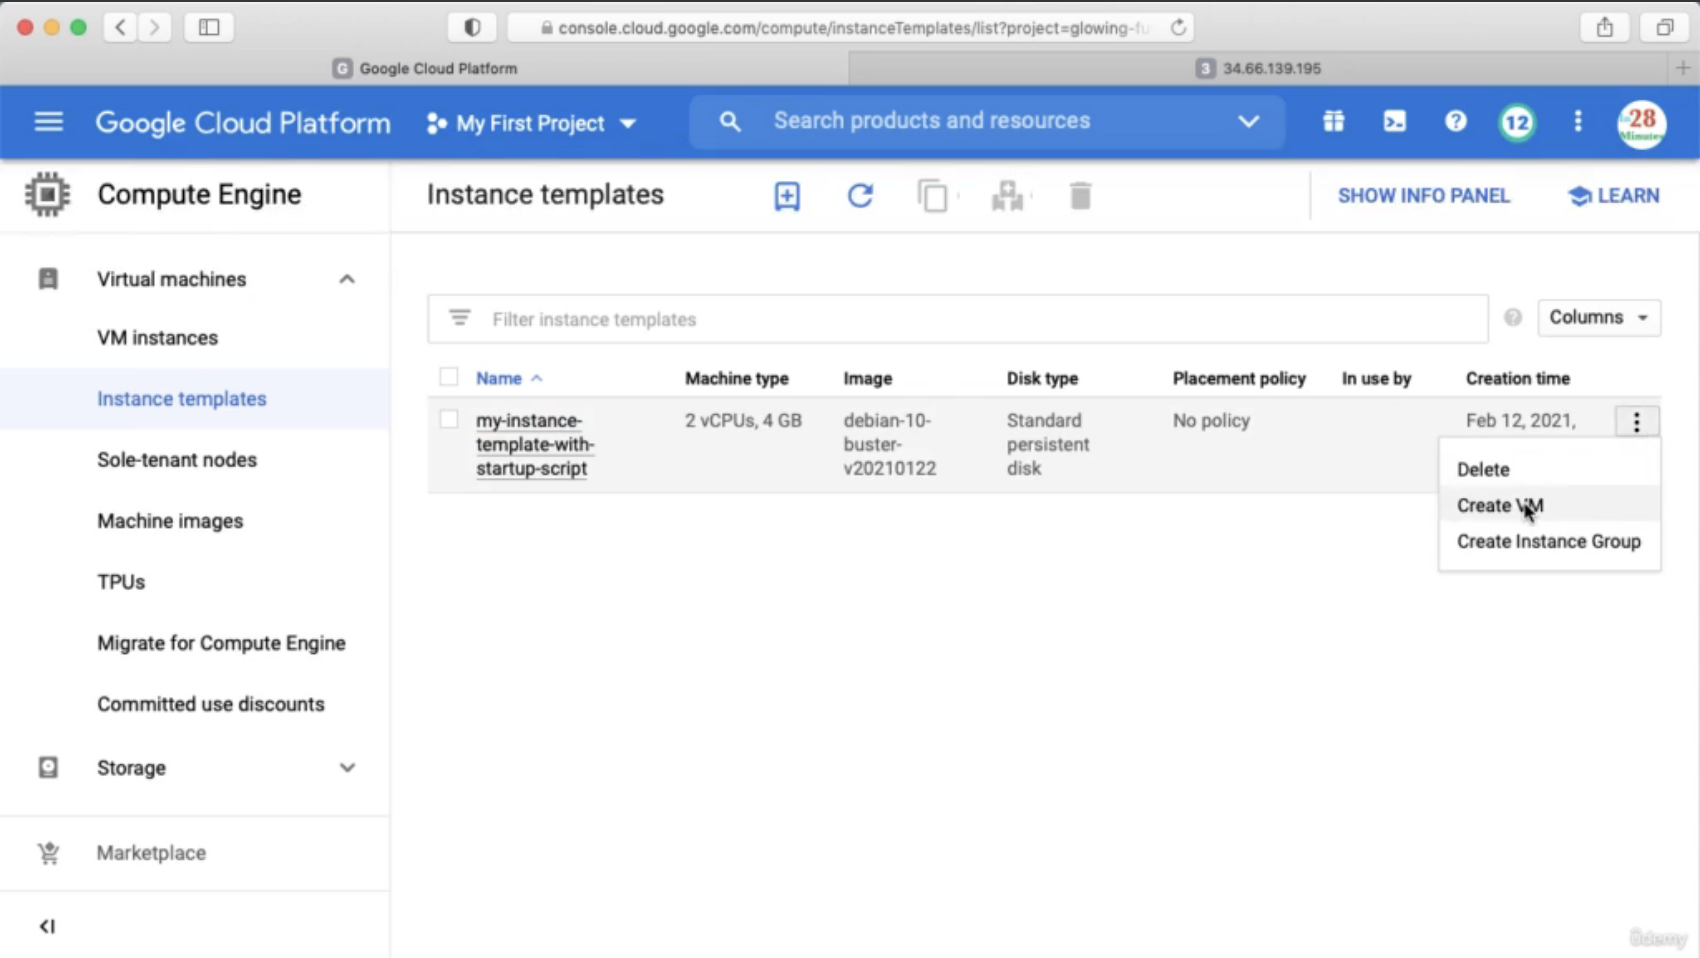1700x958 pixels.
Task: Open a new Safari tab with plus
Action: (x=1683, y=68)
